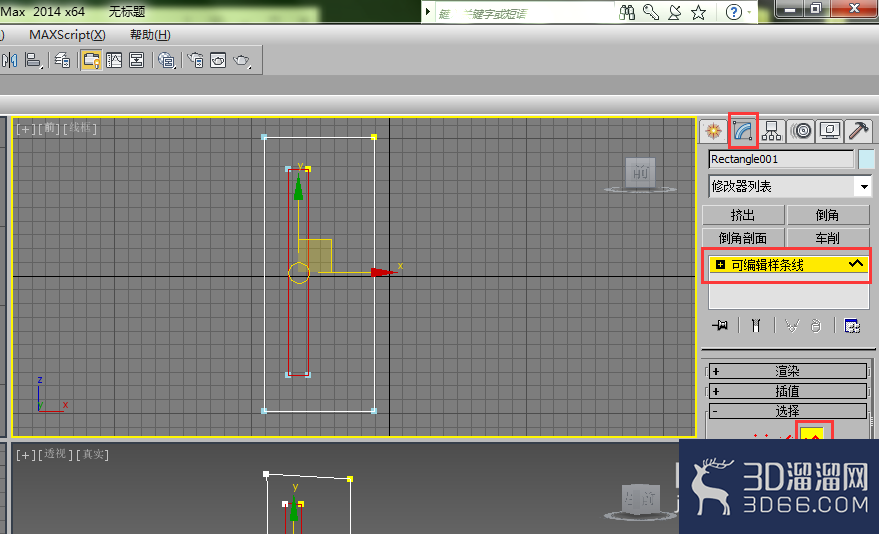Open the Curve Editor icon
Image resolution: width=879 pixels, height=534 pixels.
coord(114,60)
